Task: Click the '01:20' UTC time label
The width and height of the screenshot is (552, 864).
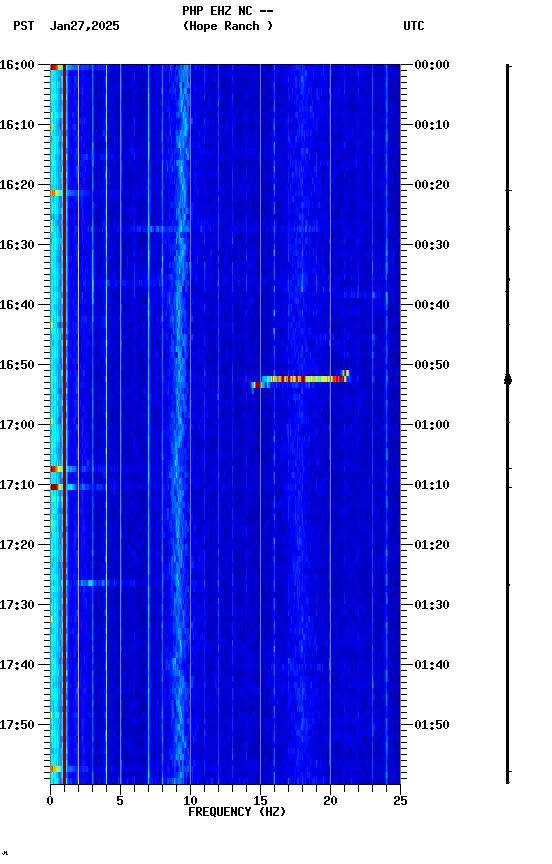Action: (432, 545)
